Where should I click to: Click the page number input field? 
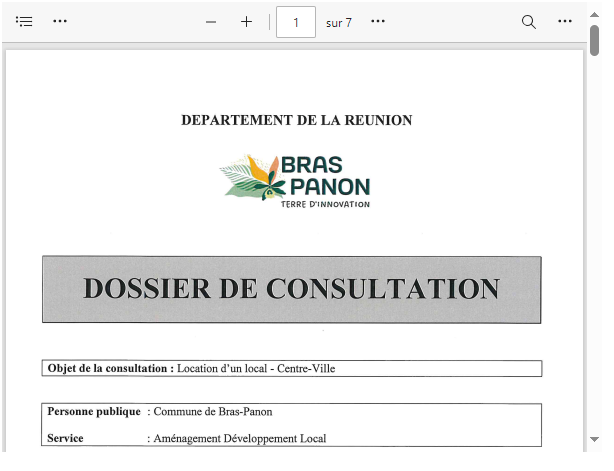[x=295, y=22]
